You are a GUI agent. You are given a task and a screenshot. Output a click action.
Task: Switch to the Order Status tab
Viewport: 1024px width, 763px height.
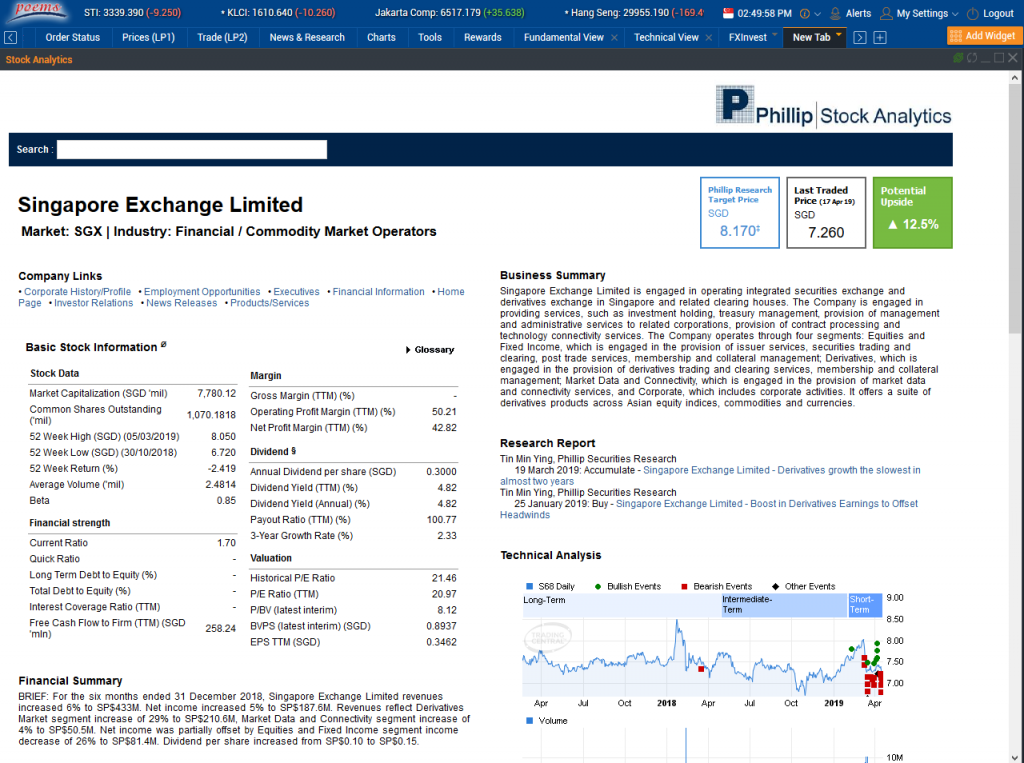pyautogui.click(x=72, y=37)
